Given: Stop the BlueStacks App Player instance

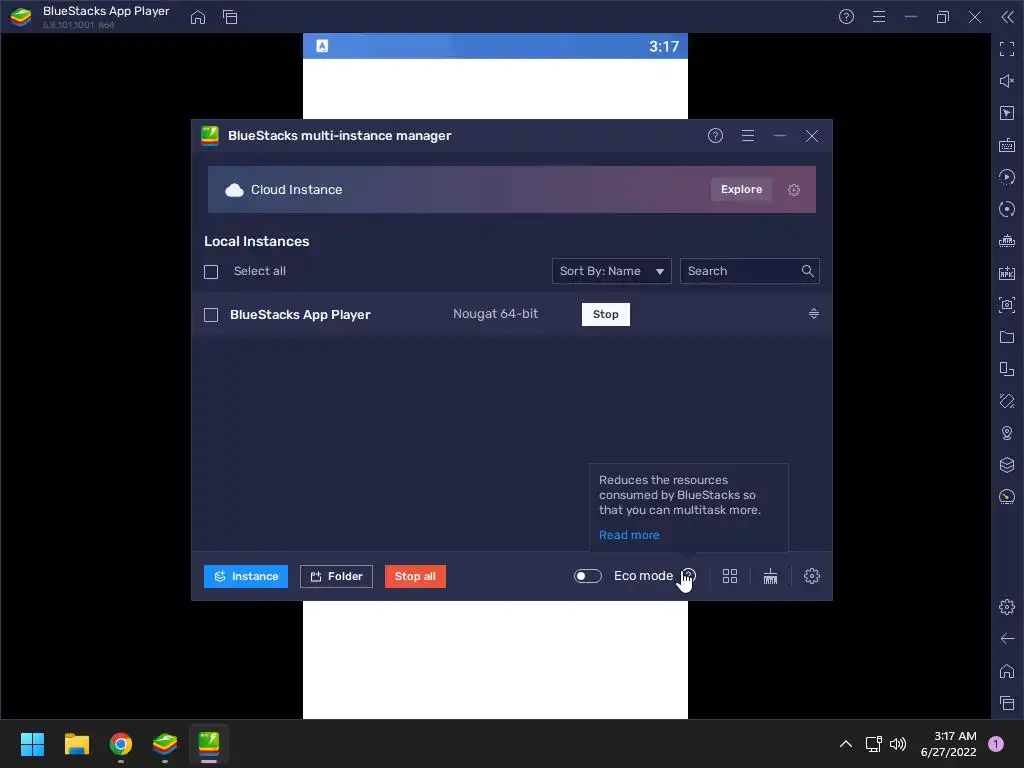Looking at the screenshot, I should tap(605, 314).
